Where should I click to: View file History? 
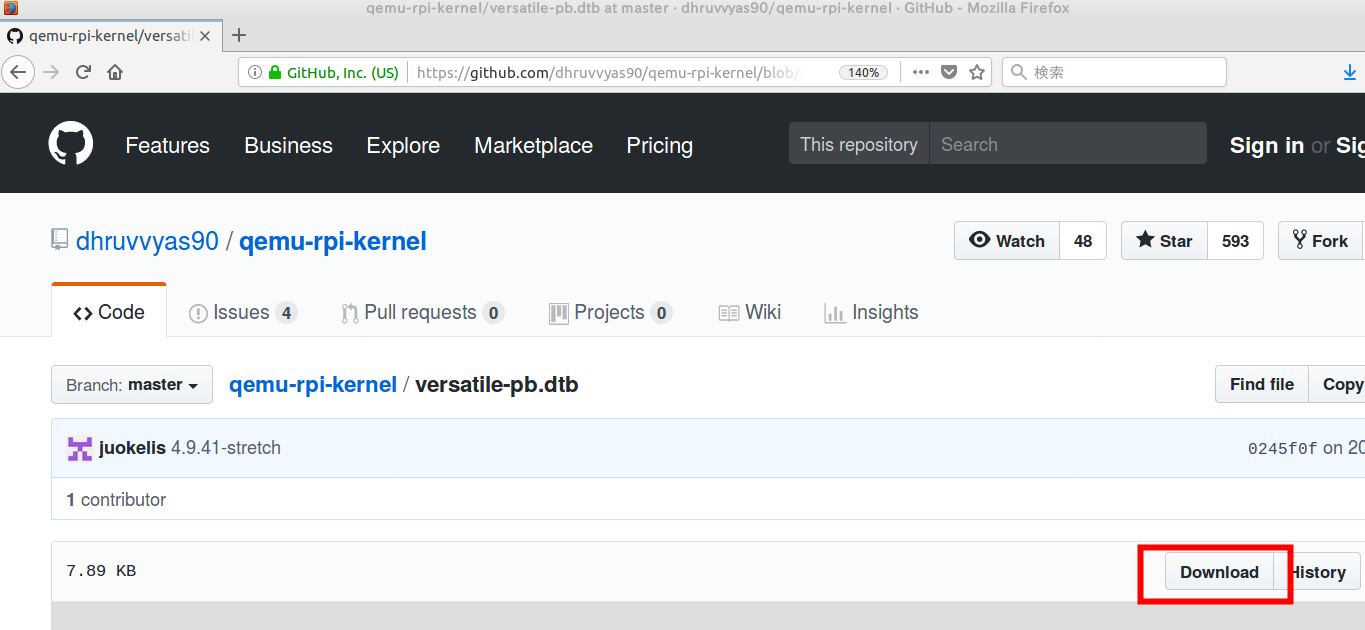point(1318,572)
